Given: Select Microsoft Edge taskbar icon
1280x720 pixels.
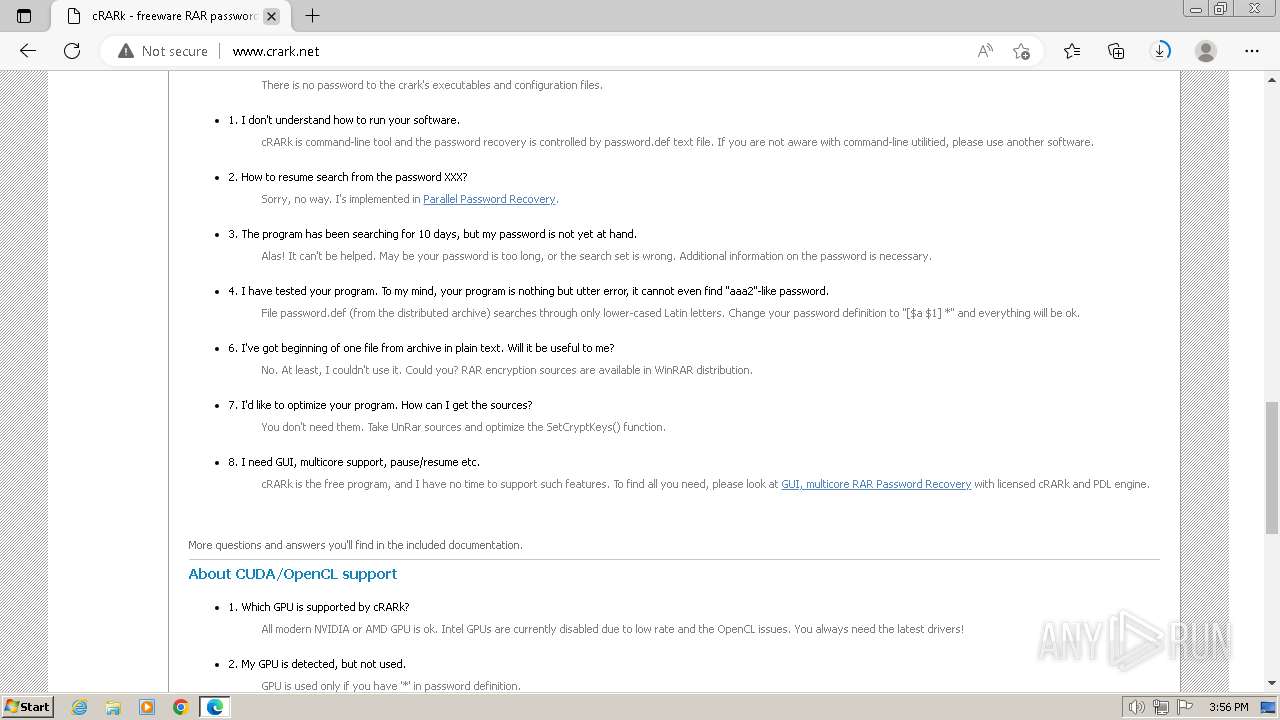Looking at the screenshot, I should point(215,707).
